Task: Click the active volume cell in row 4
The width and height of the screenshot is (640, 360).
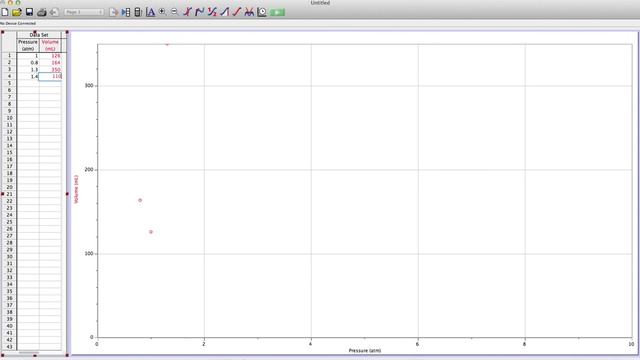Action: click(x=50, y=76)
